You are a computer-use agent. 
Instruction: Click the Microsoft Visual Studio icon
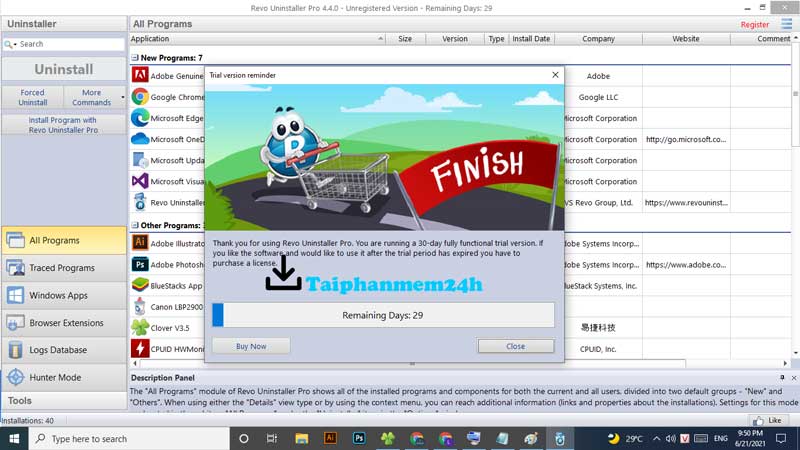(140, 181)
